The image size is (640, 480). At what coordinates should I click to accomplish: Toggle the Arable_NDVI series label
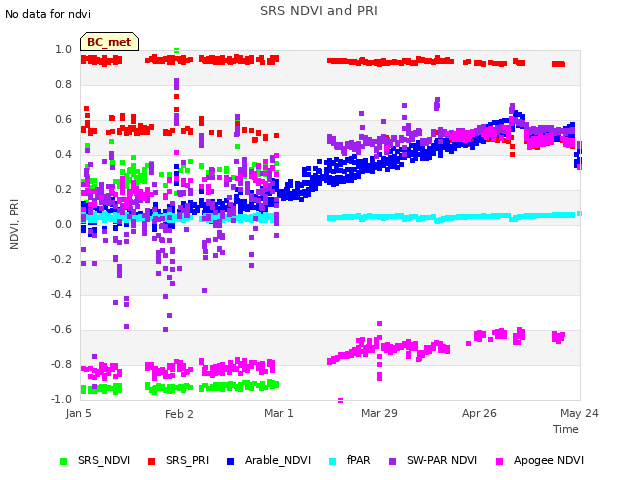click(x=278, y=460)
